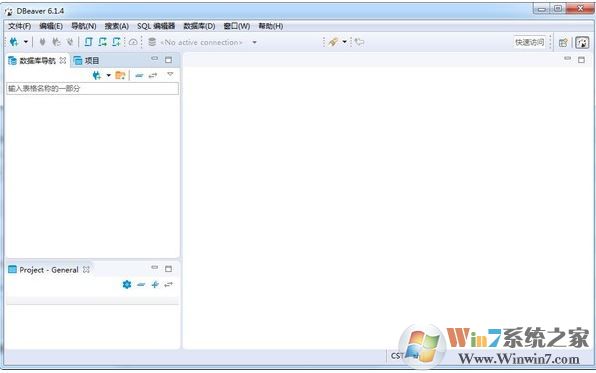Click the 快速访问 quick access field

click(x=529, y=42)
